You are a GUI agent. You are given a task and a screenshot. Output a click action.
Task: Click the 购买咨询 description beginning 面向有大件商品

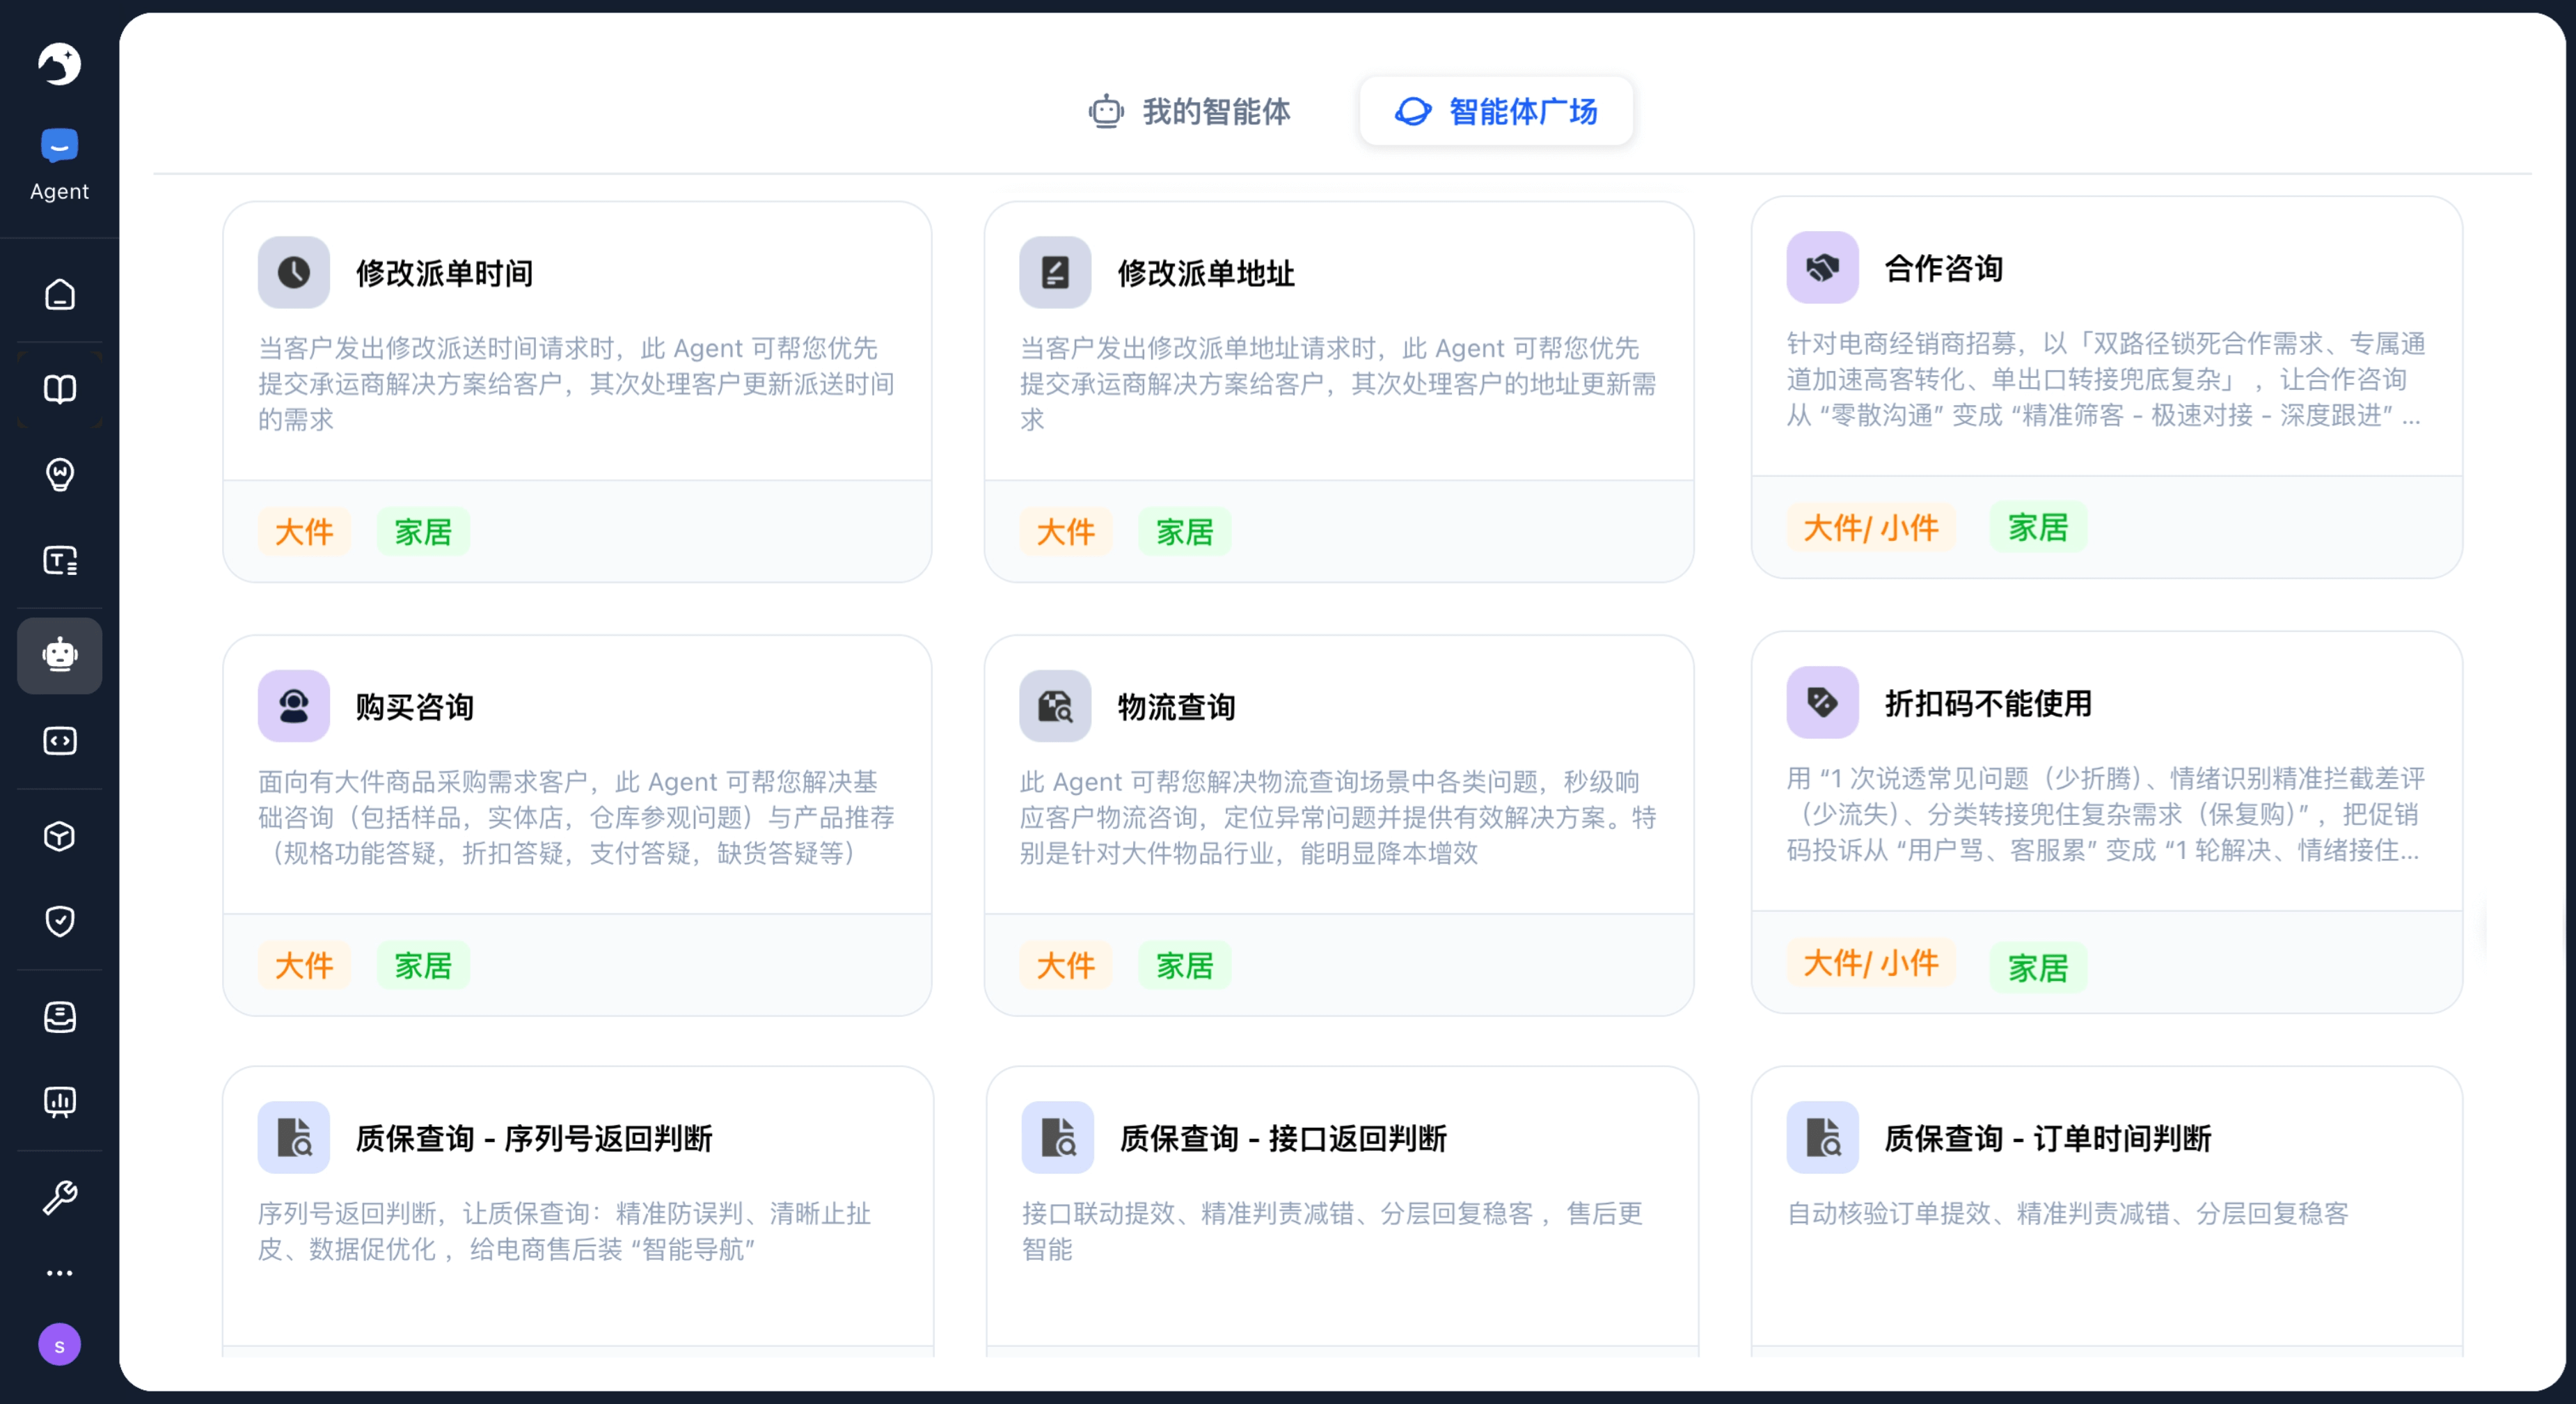pos(576,818)
